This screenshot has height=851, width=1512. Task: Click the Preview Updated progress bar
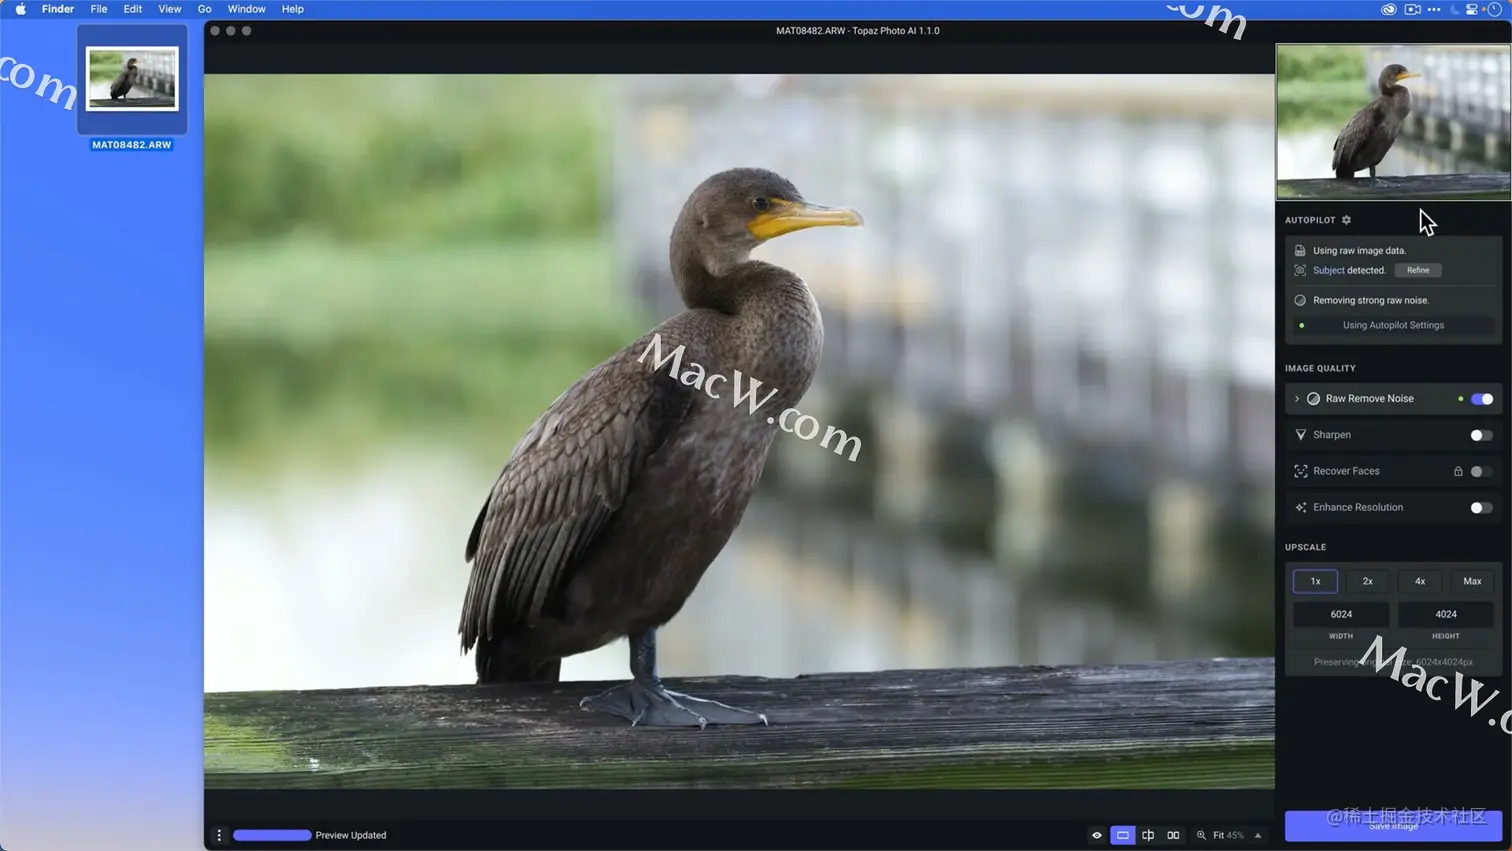[x=272, y=835]
